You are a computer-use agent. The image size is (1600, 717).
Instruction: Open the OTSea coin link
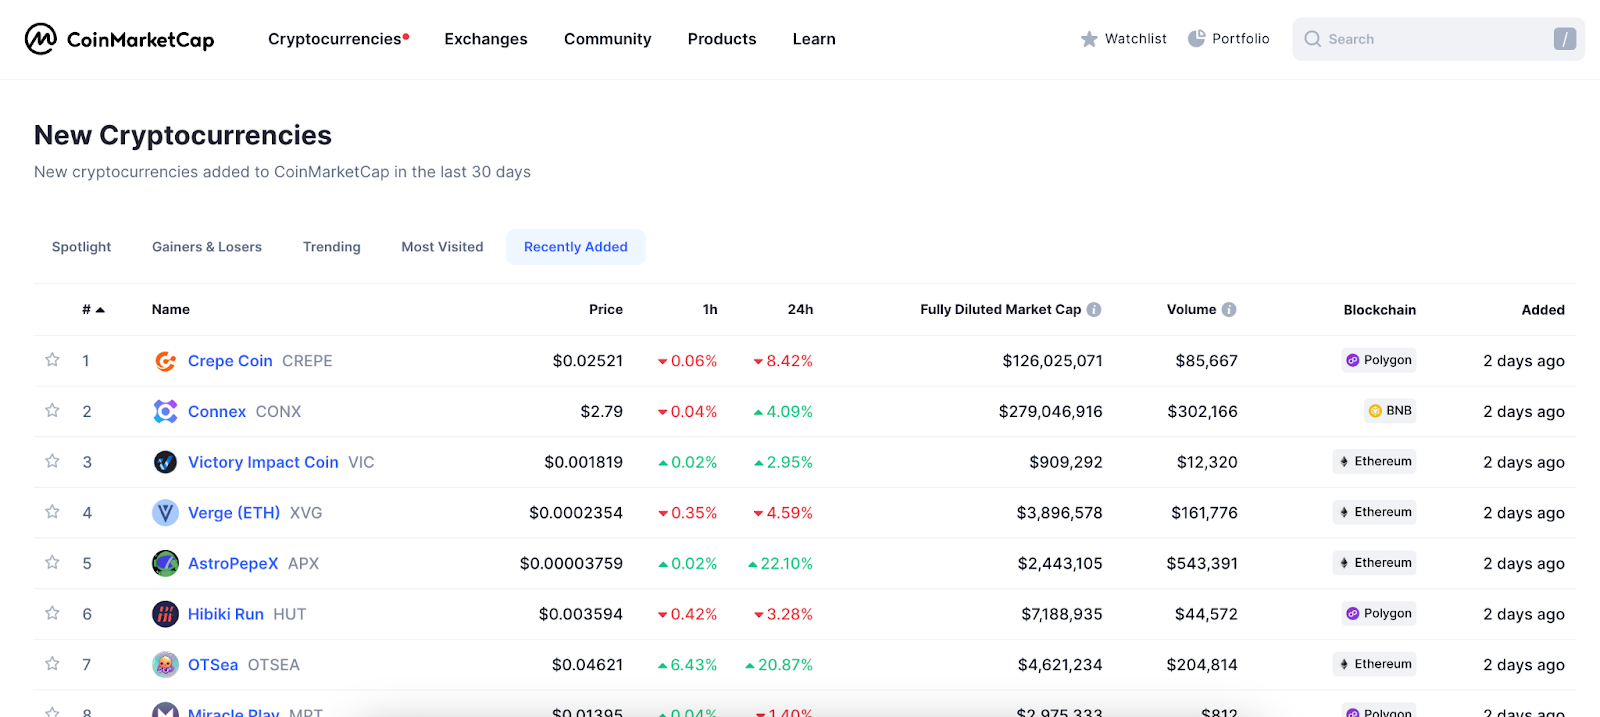(x=213, y=665)
